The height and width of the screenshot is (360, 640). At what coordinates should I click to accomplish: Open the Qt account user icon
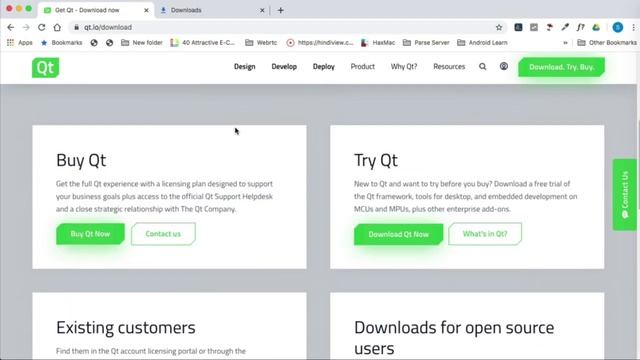pyautogui.click(x=504, y=66)
